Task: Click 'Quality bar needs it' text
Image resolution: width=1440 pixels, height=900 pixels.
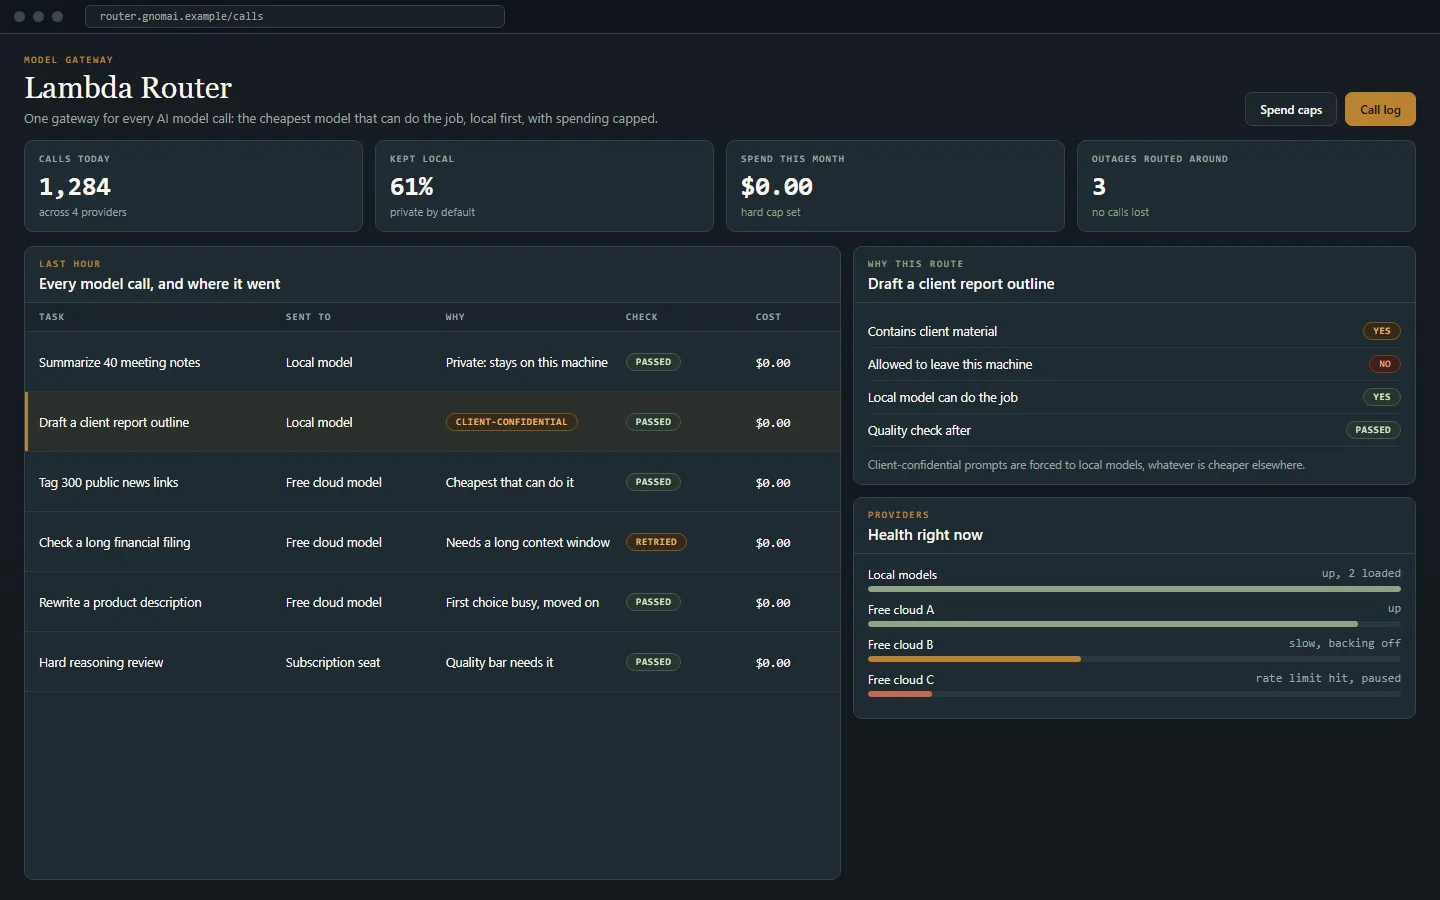Action: coord(499,662)
